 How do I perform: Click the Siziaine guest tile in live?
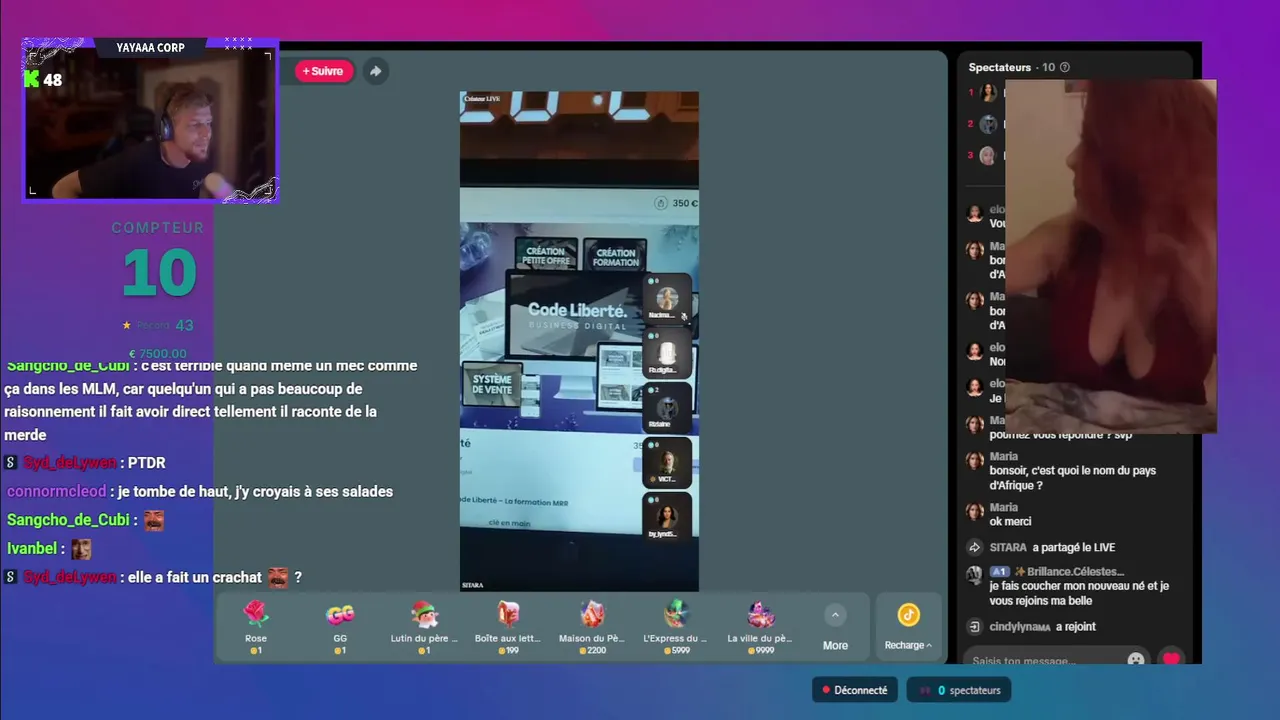coord(666,407)
